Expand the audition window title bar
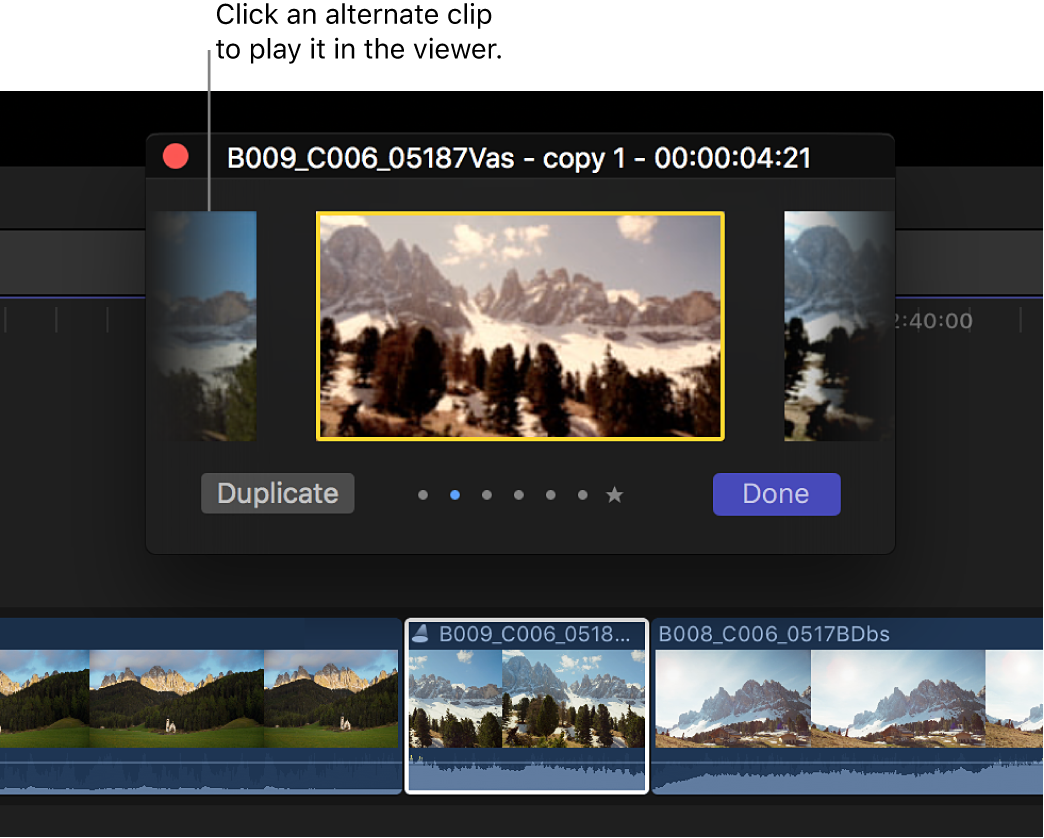This screenshot has width=1044, height=838. click(x=520, y=156)
